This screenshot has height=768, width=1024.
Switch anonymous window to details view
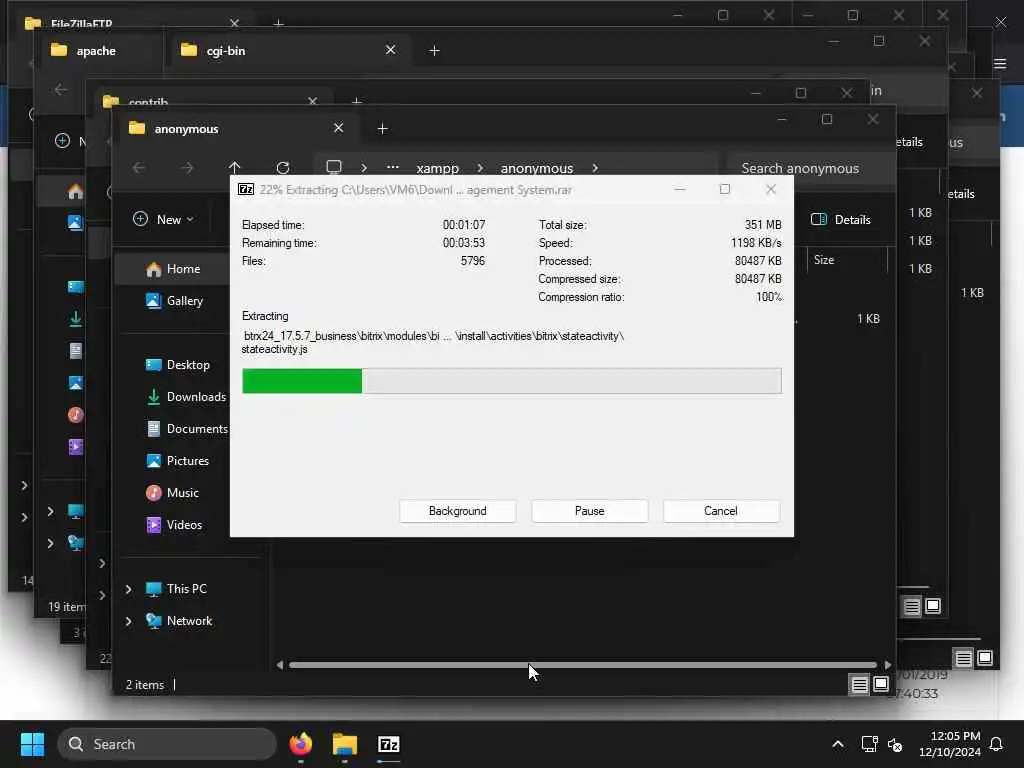(x=859, y=684)
